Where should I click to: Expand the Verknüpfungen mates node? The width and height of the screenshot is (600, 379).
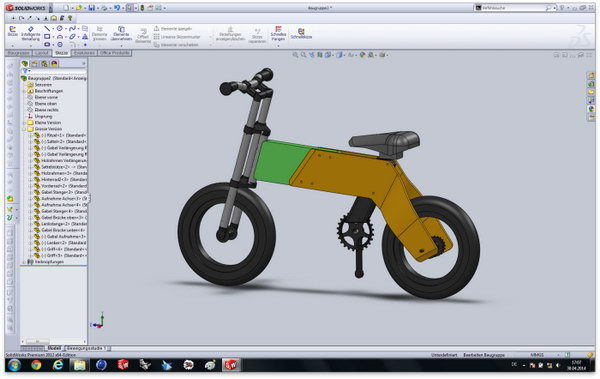tap(24, 262)
